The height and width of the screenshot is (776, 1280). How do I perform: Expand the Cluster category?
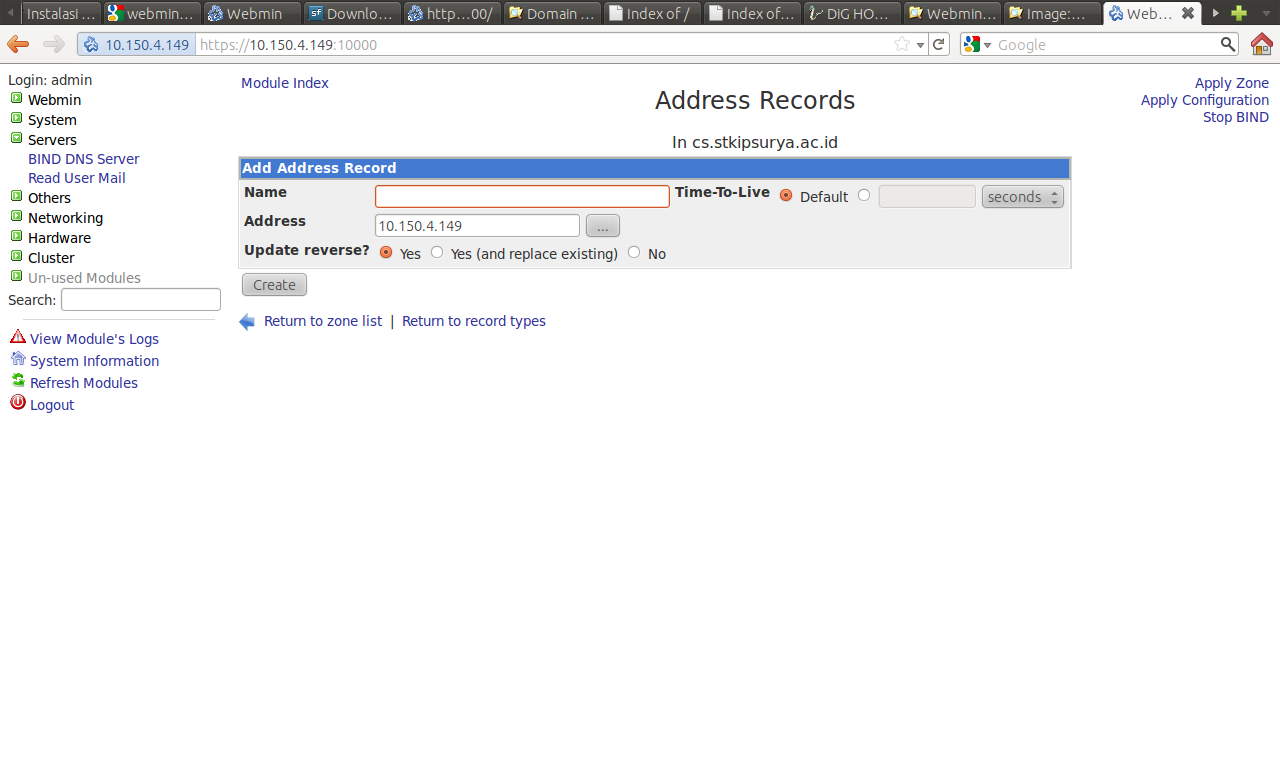coord(16,256)
